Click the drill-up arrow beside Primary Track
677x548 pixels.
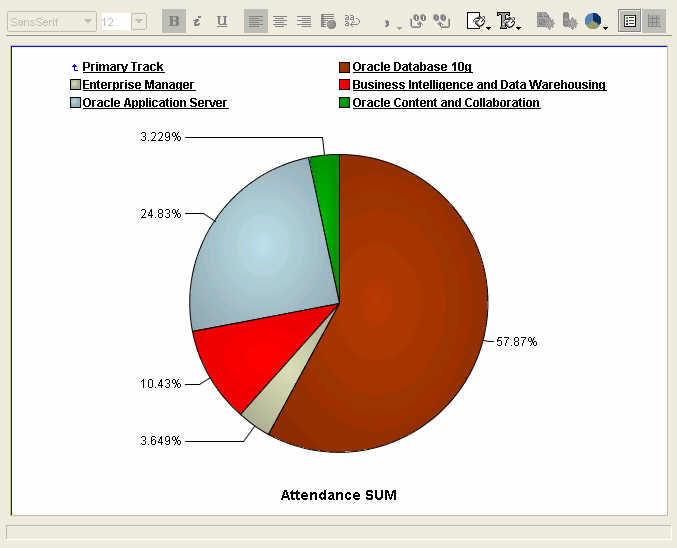coord(75,67)
